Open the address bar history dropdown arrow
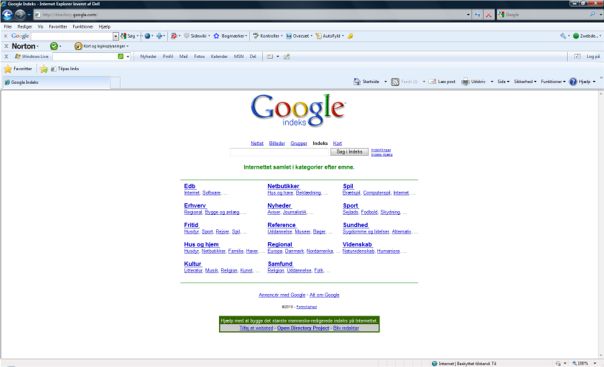This screenshot has height=367, width=604. [x=468, y=15]
